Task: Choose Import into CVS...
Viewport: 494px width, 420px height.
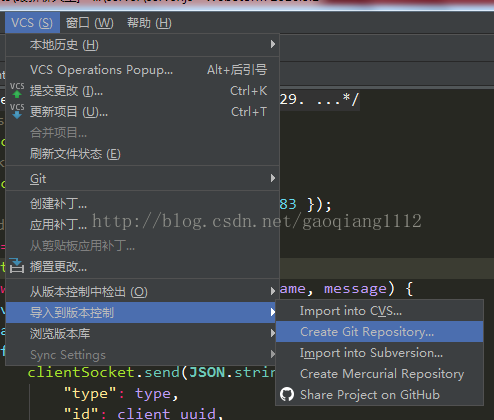Action: click(x=379, y=311)
